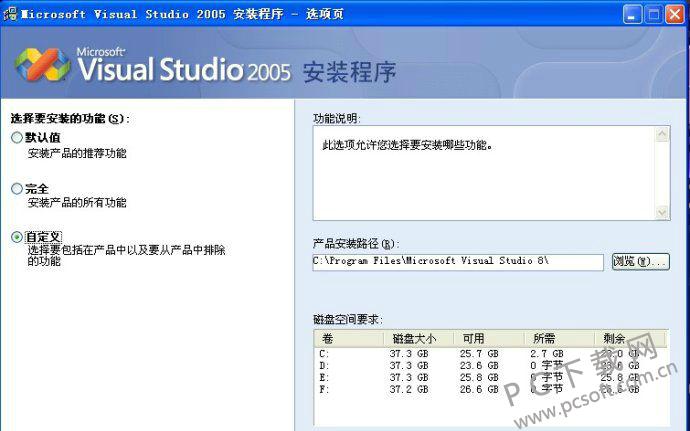Click the 安装产品的推荐功能 description

pyautogui.click(x=77, y=153)
